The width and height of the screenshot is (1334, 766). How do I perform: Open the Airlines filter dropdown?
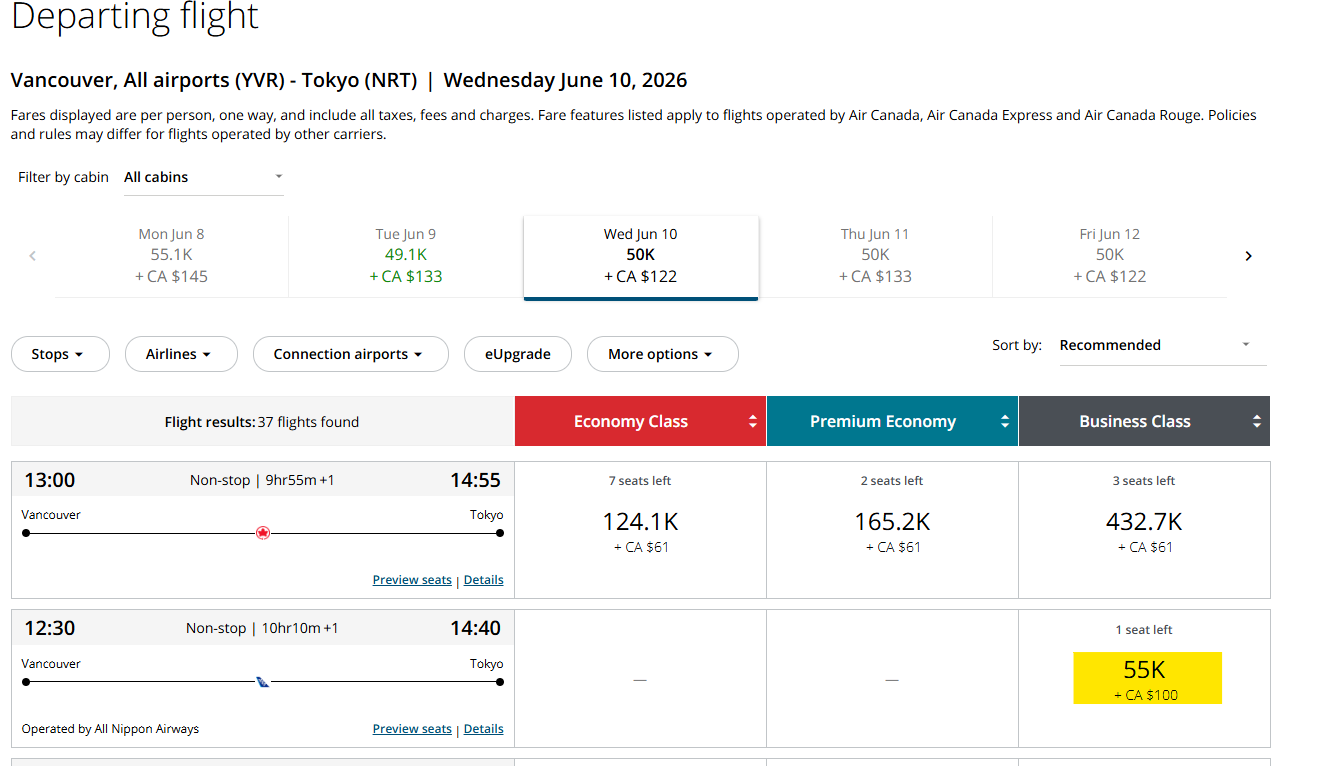pyautogui.click(x=181, y=354)
